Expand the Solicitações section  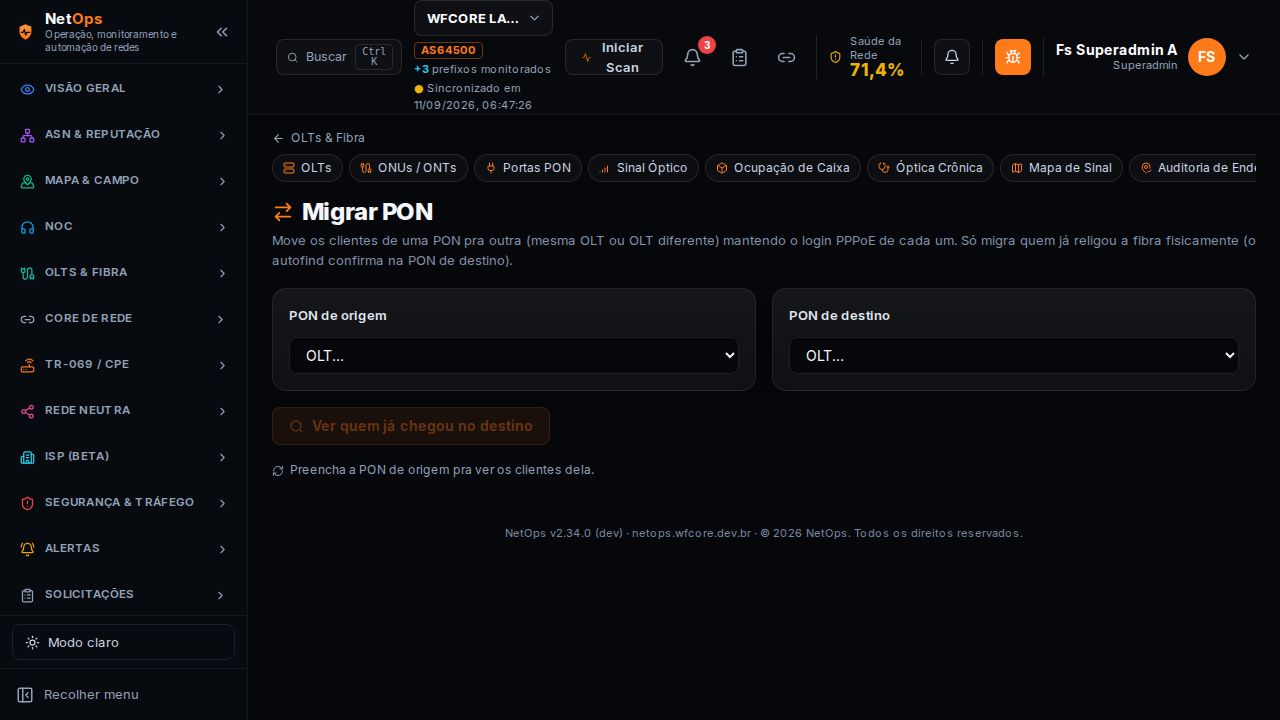click(x=123, y=595)
